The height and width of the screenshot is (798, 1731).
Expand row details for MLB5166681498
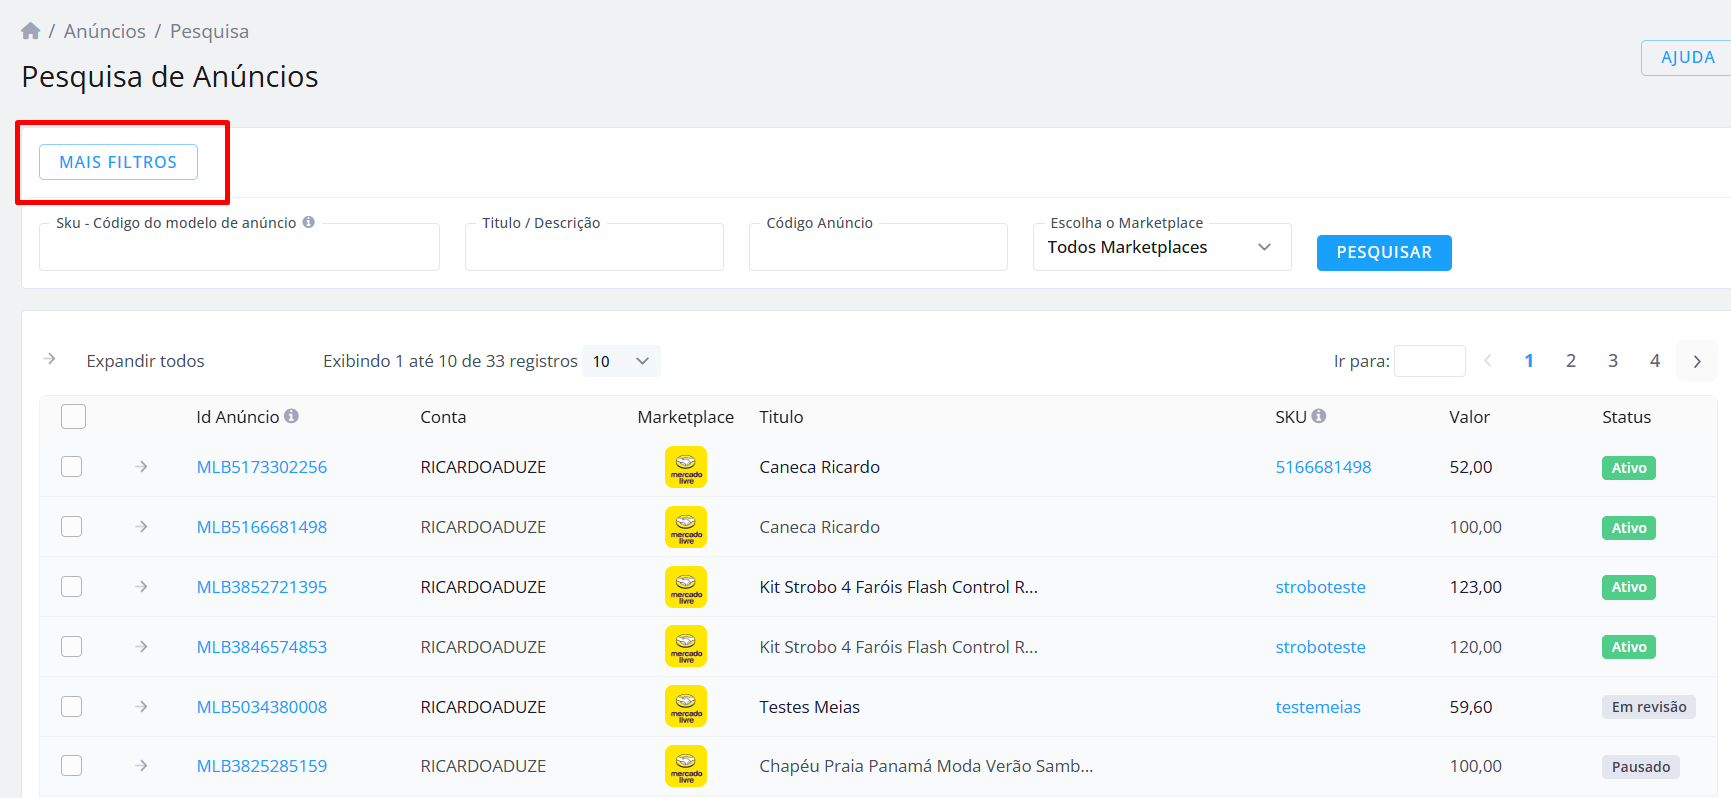click(142, 527)
